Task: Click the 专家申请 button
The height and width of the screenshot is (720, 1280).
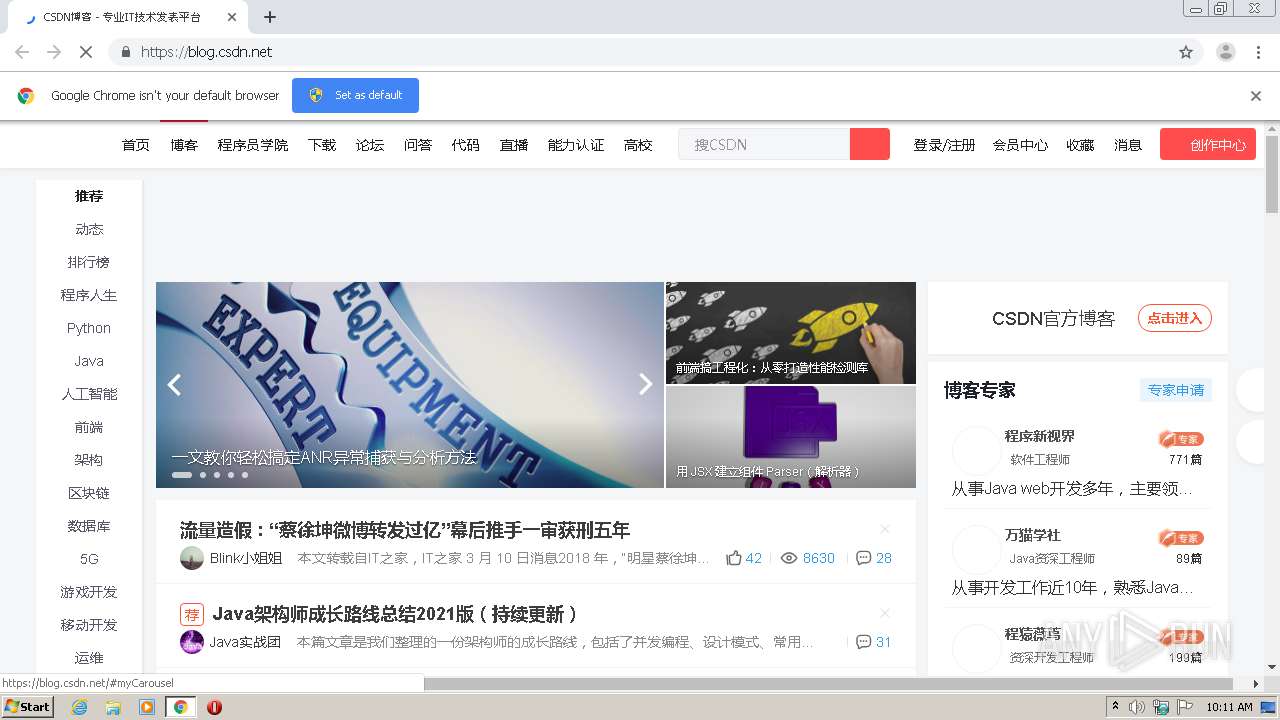Action: (x=1176, y=390)
